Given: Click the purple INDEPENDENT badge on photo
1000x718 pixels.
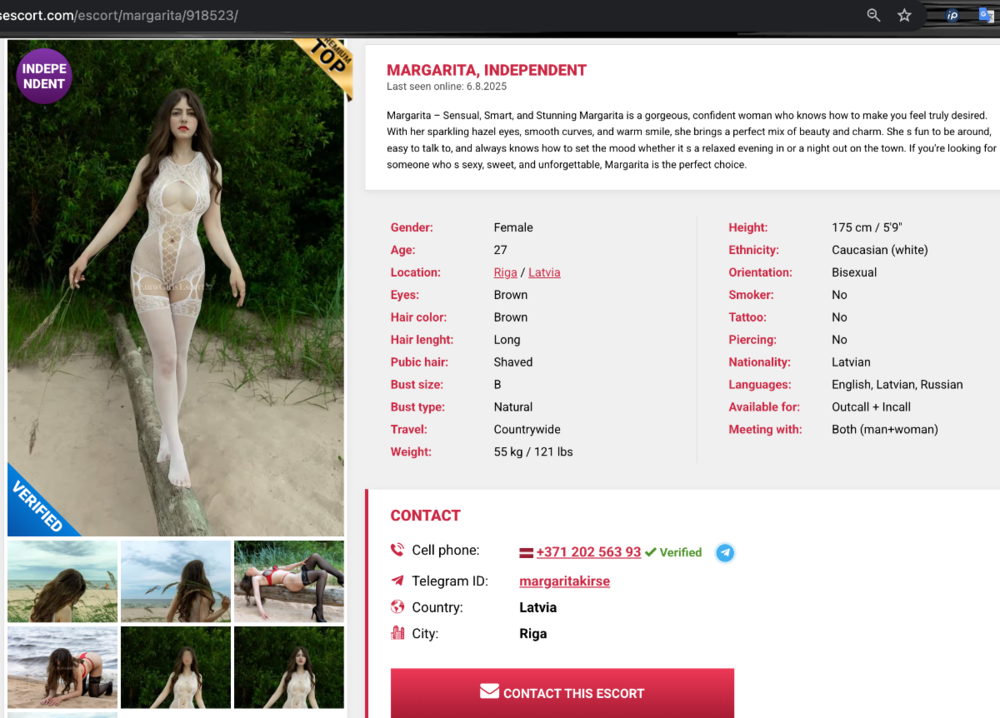Looking at the screenshot, I should coord(44,77).
